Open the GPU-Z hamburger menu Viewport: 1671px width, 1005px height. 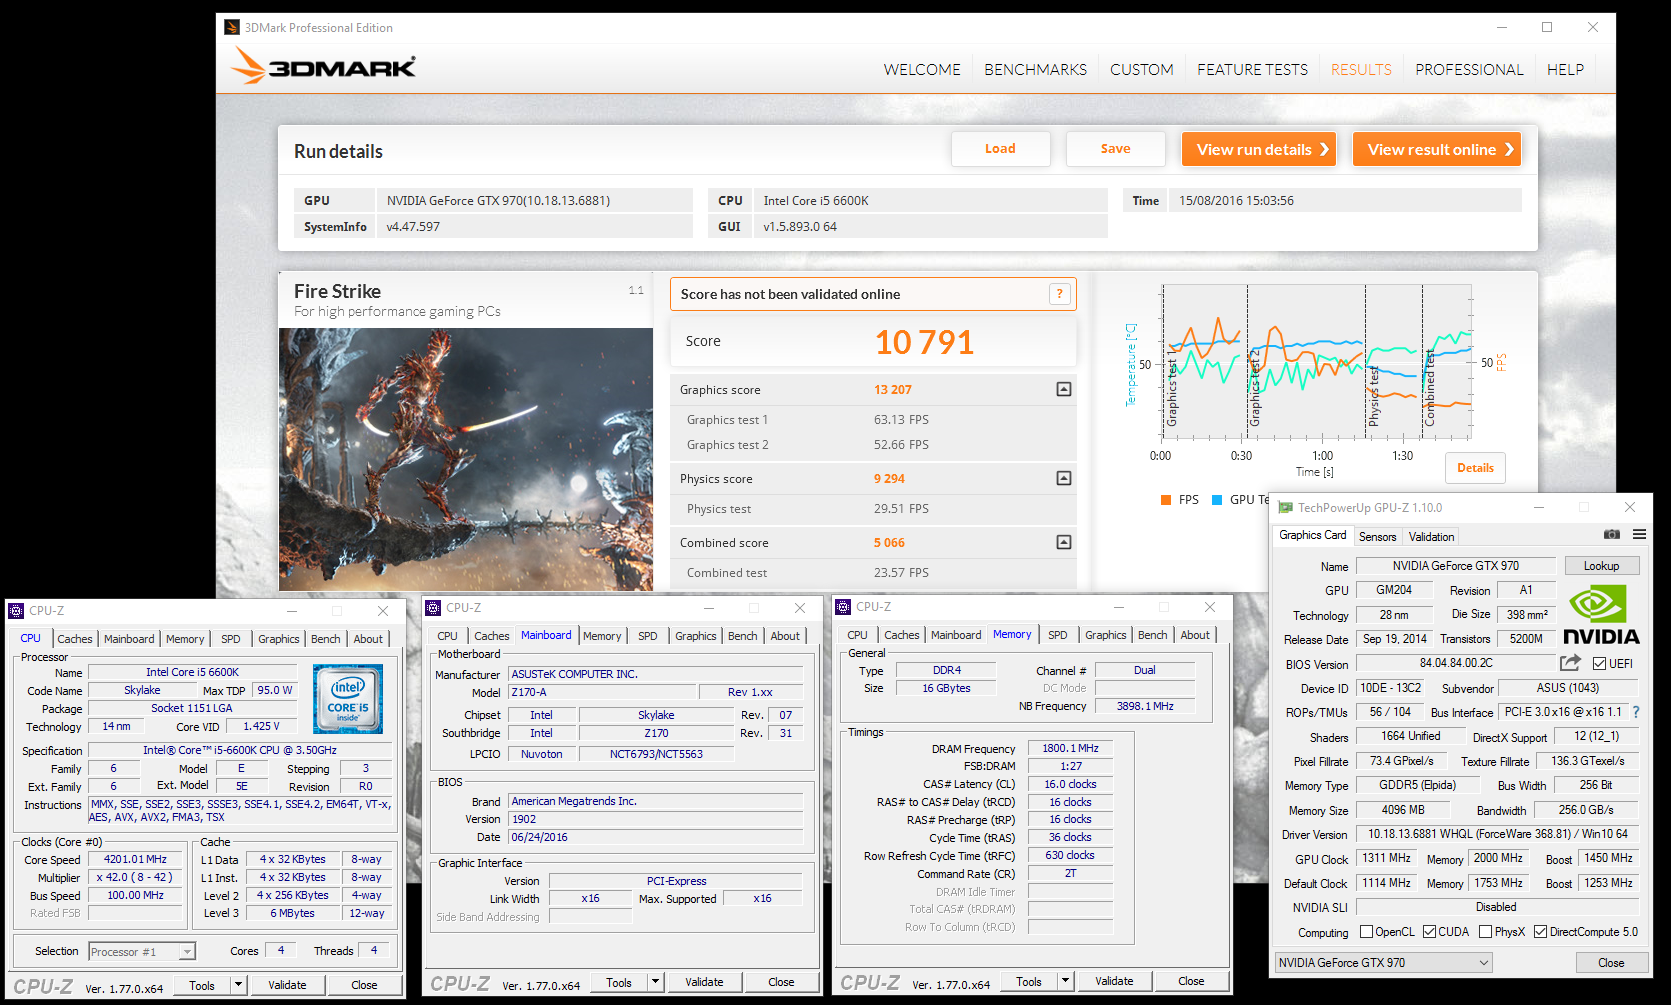click(1640, 535)
